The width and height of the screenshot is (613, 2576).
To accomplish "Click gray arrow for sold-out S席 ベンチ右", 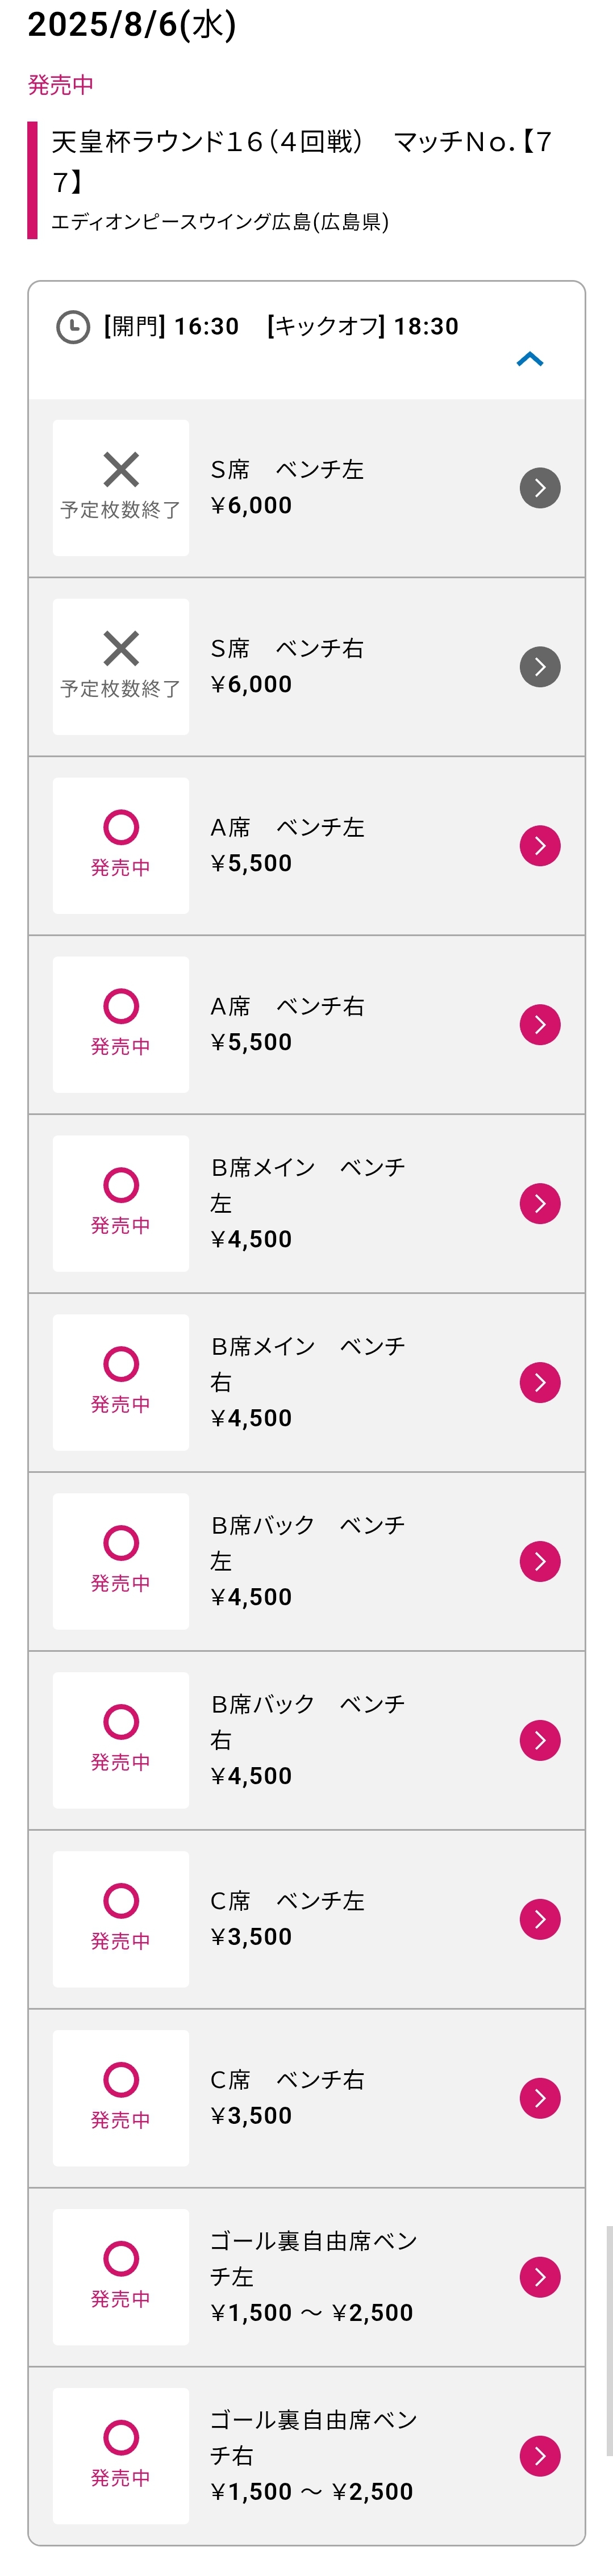I will [540, 667].
